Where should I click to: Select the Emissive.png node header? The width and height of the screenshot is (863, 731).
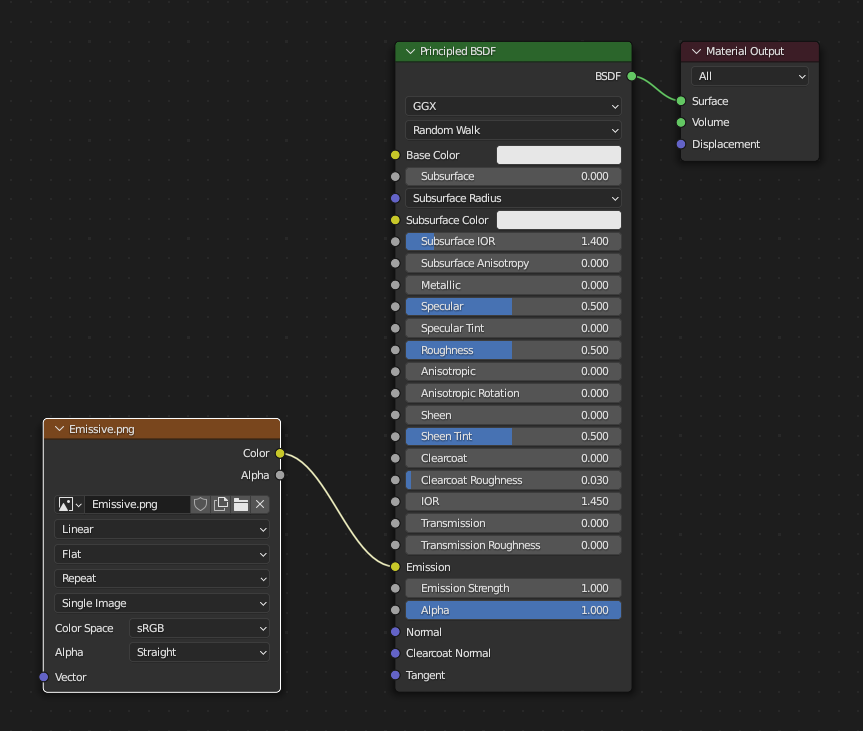162,429
